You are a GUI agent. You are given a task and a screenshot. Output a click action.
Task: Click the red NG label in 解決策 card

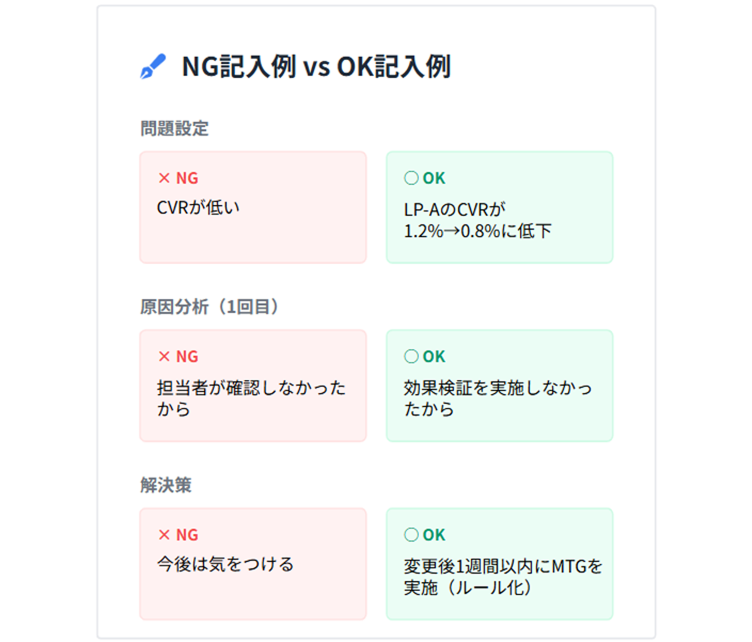[187, 535]
